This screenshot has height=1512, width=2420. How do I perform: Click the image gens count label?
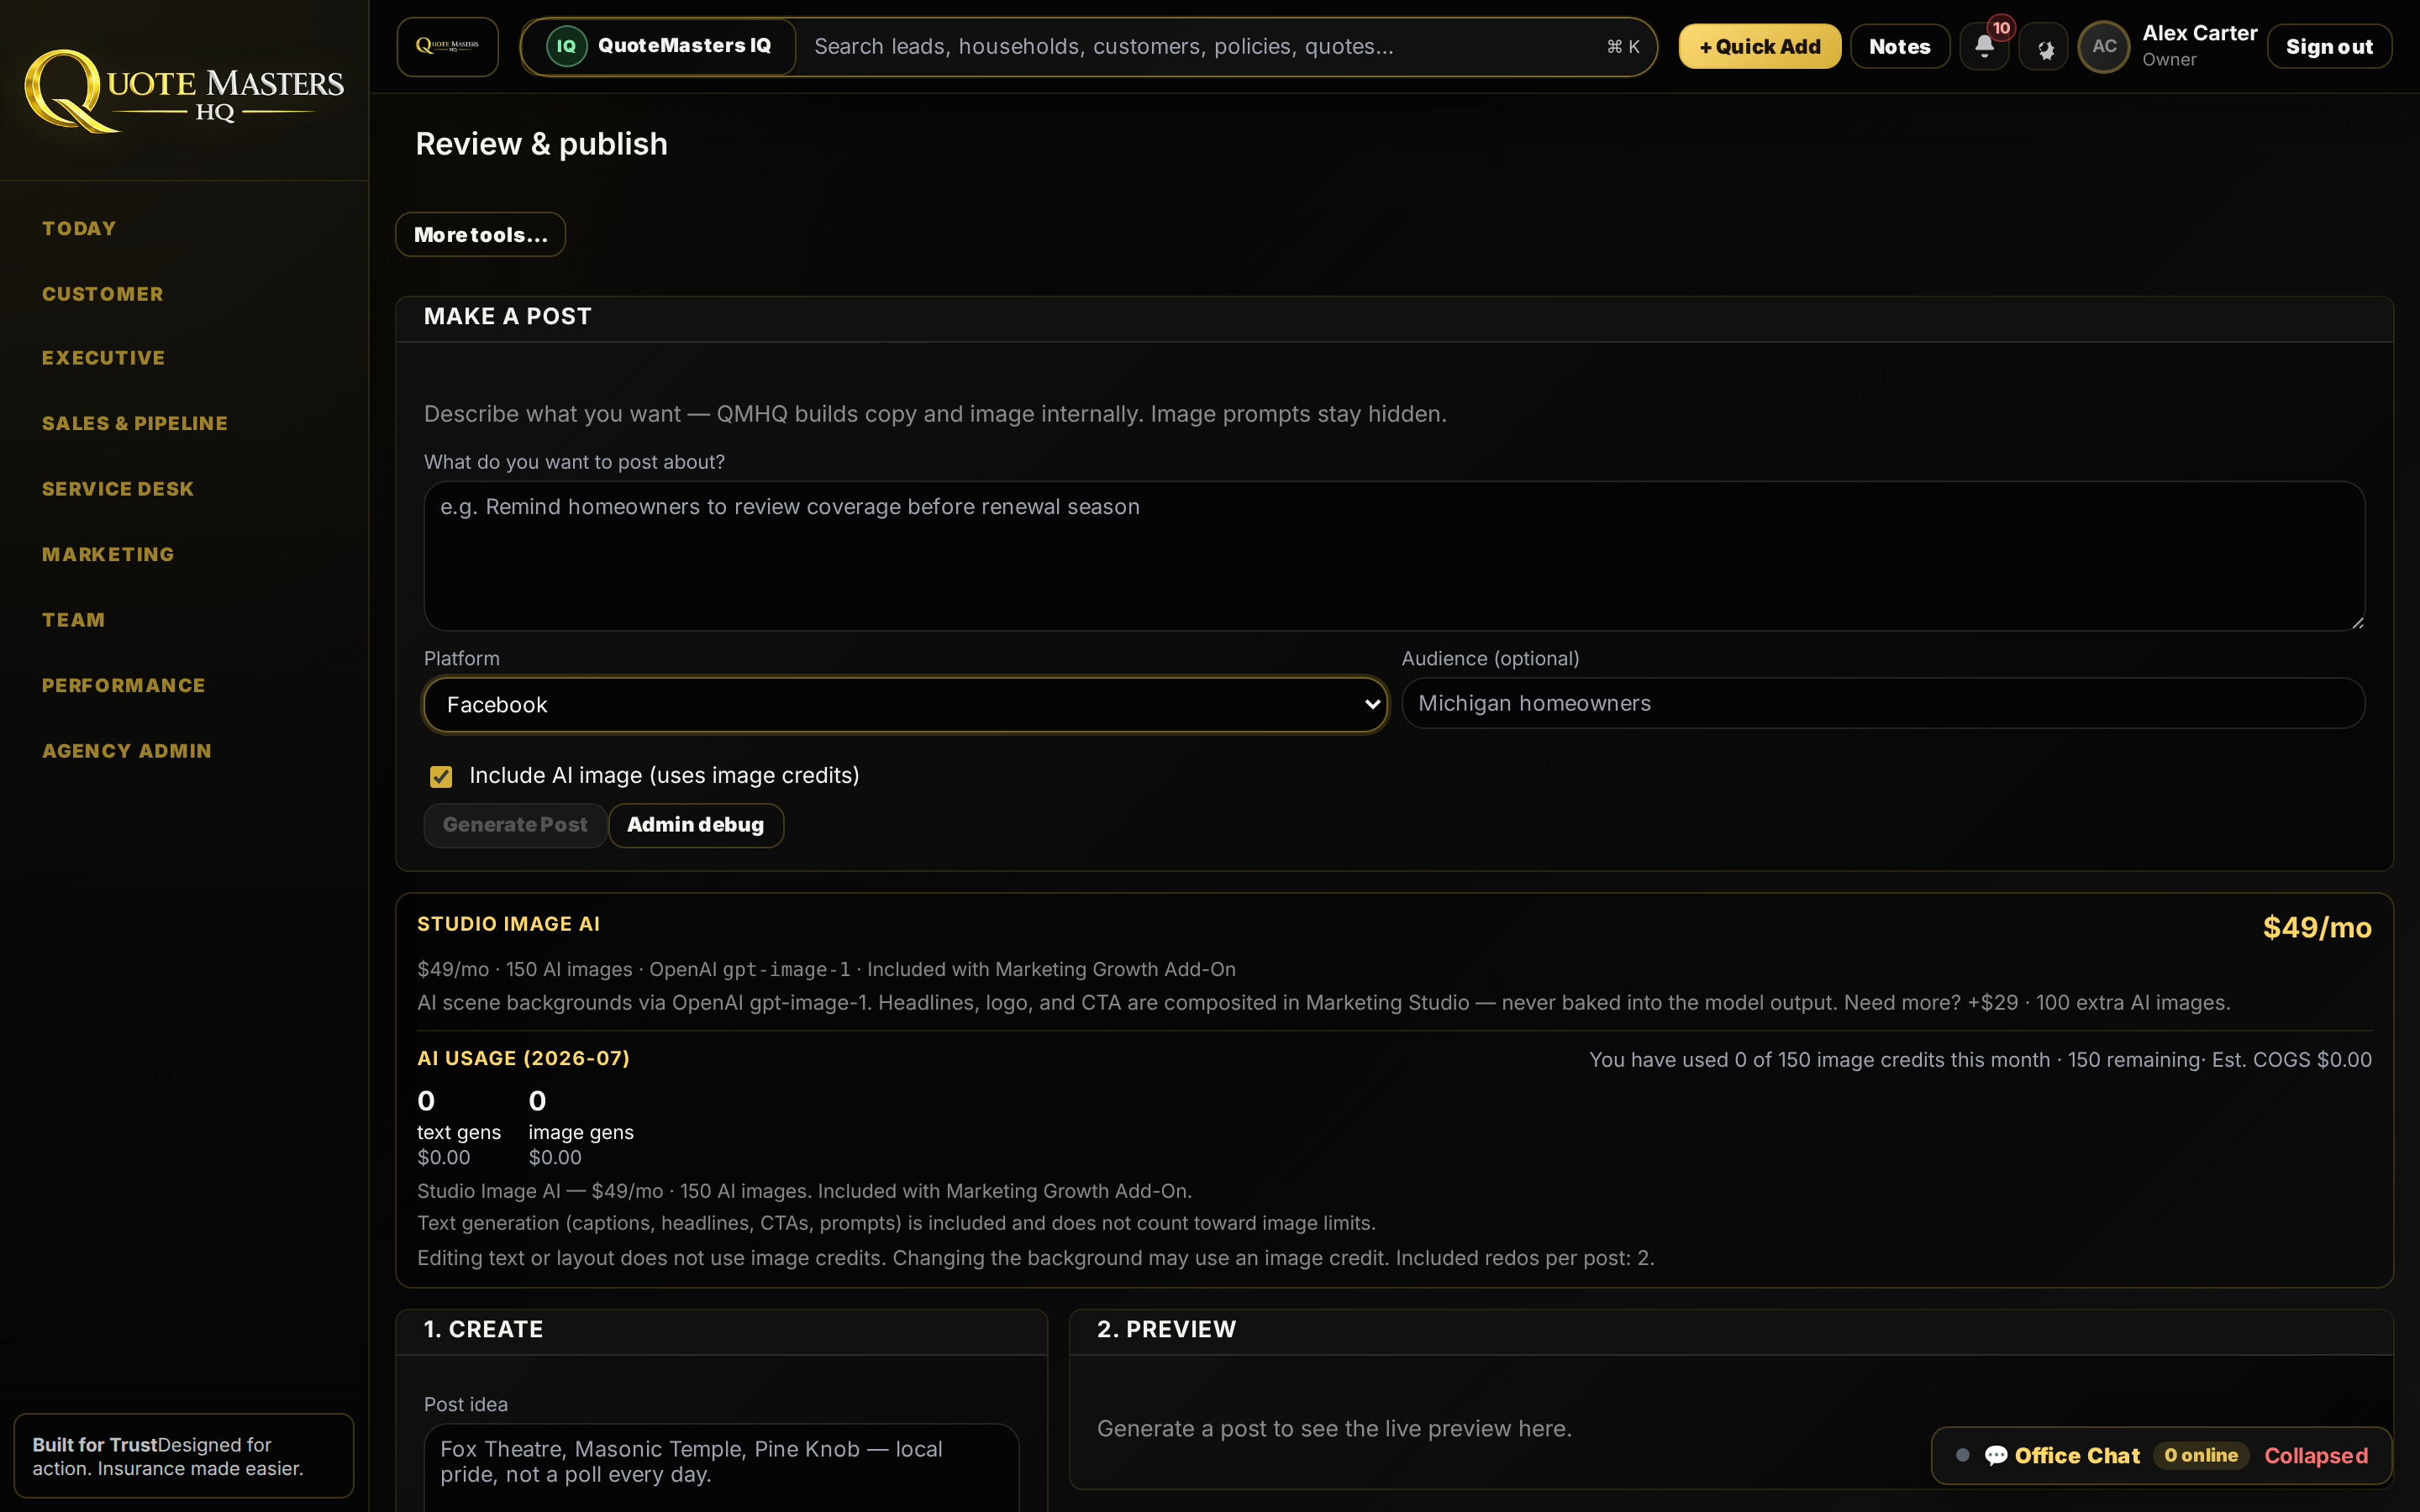click(x=581, y=1132)
